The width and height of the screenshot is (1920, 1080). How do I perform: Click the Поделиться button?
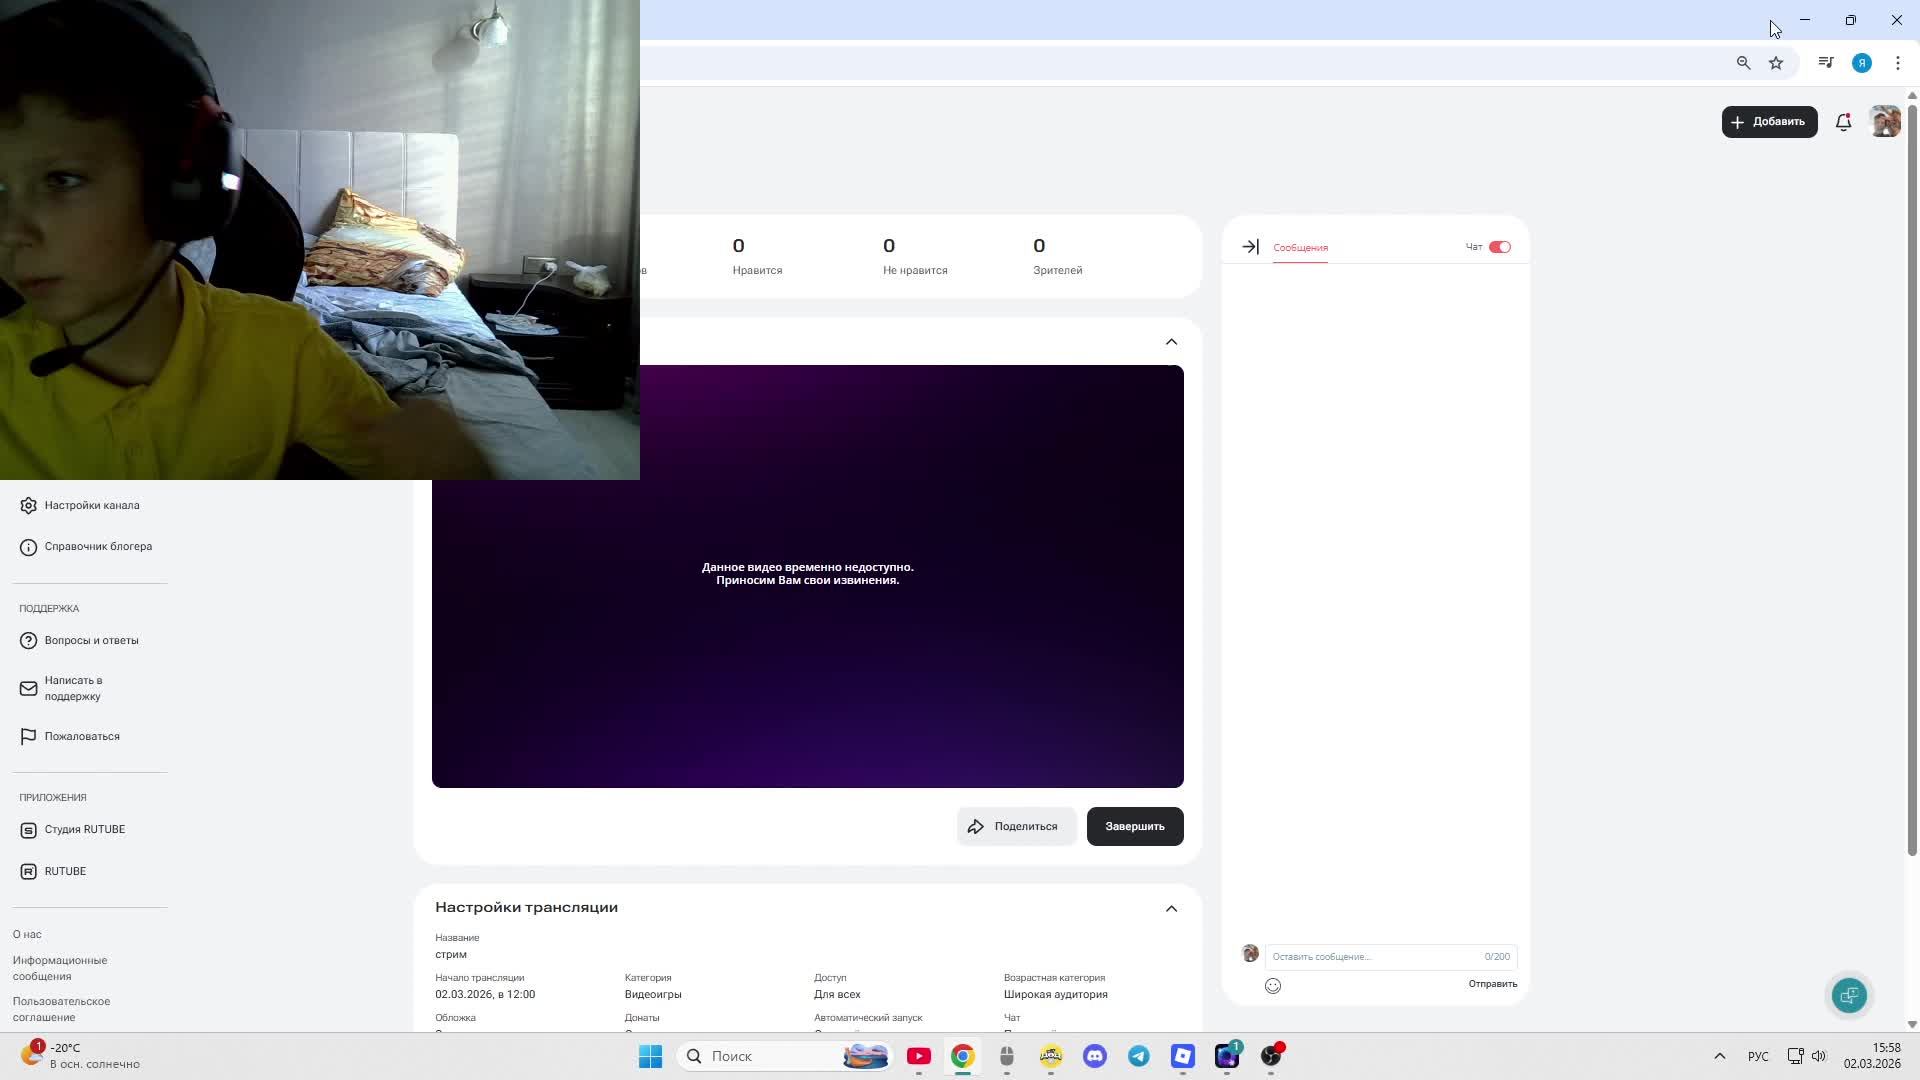pos(1015,826)
